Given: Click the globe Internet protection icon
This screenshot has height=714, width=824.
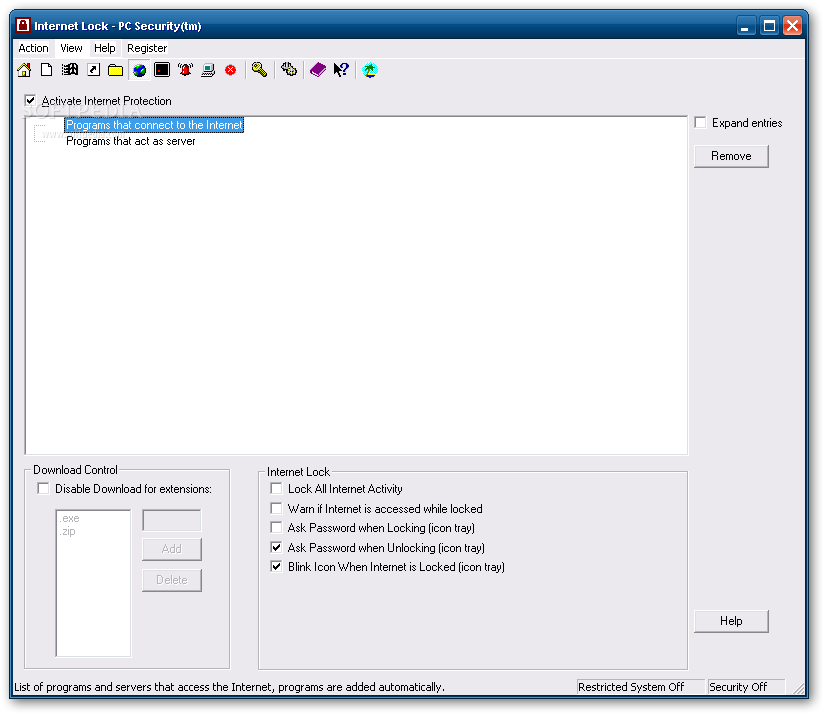Looking at the screenshot, I should click(x=139, y=70).
